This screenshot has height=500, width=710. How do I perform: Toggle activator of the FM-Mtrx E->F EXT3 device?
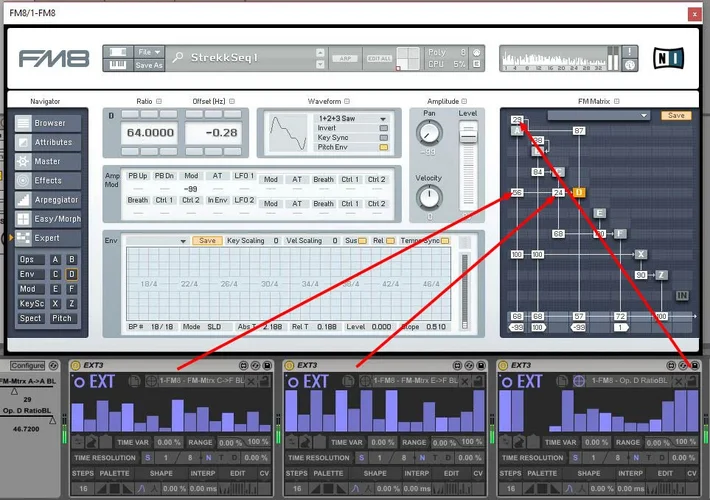coord(289,365)
